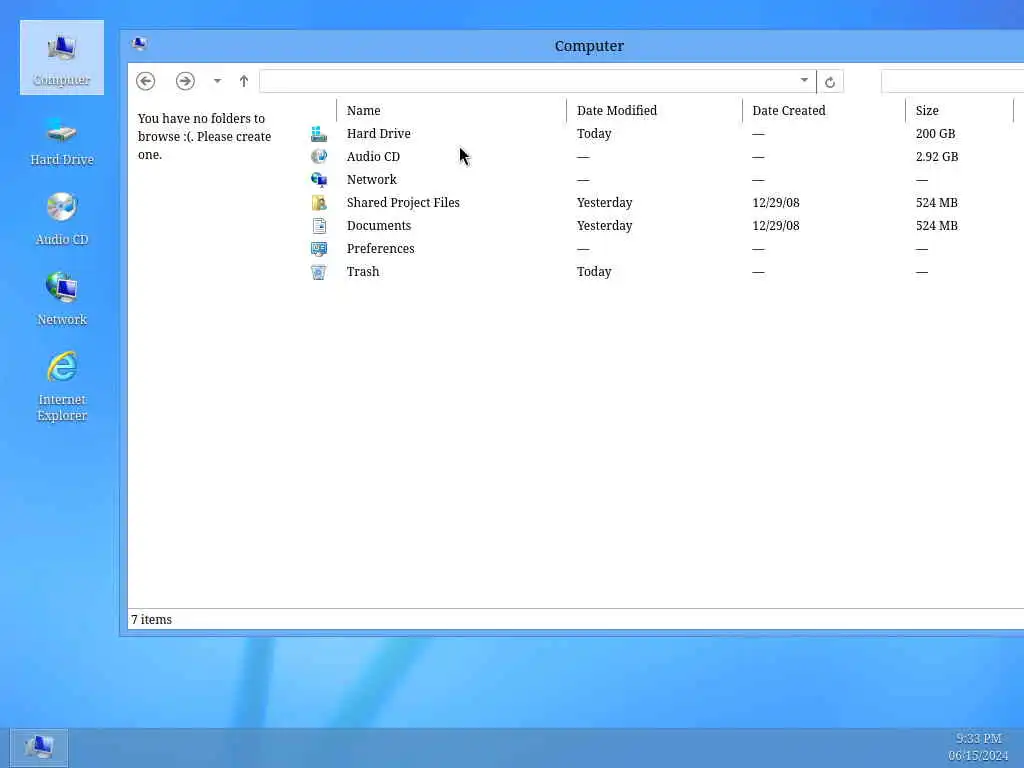
Task: Go forward with the forward arrow
Action: pos(185,81)
